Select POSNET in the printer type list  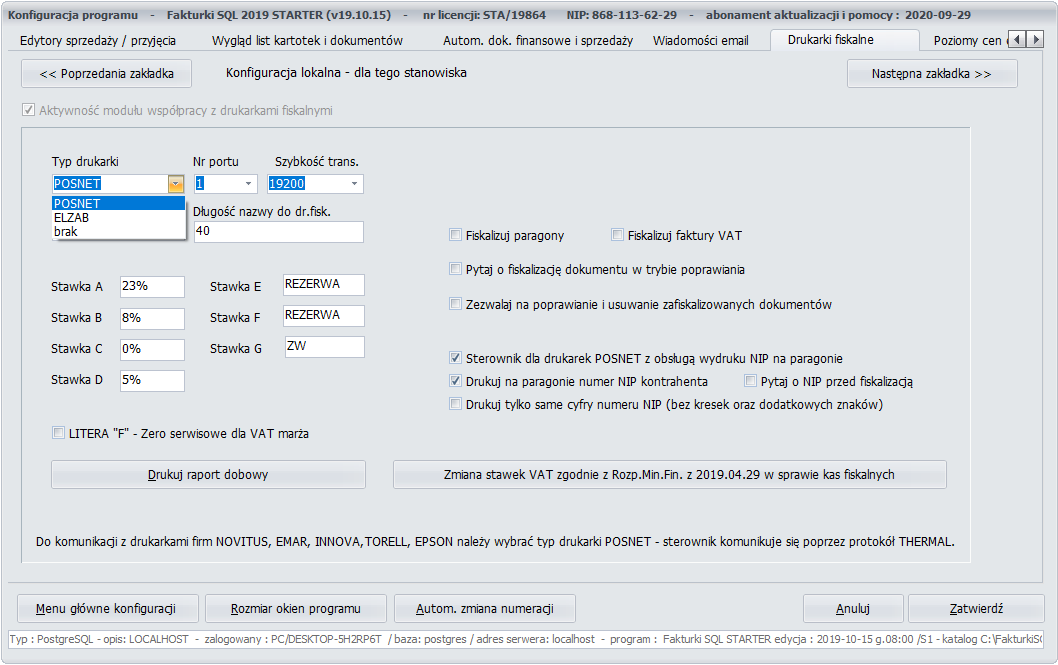118,204
